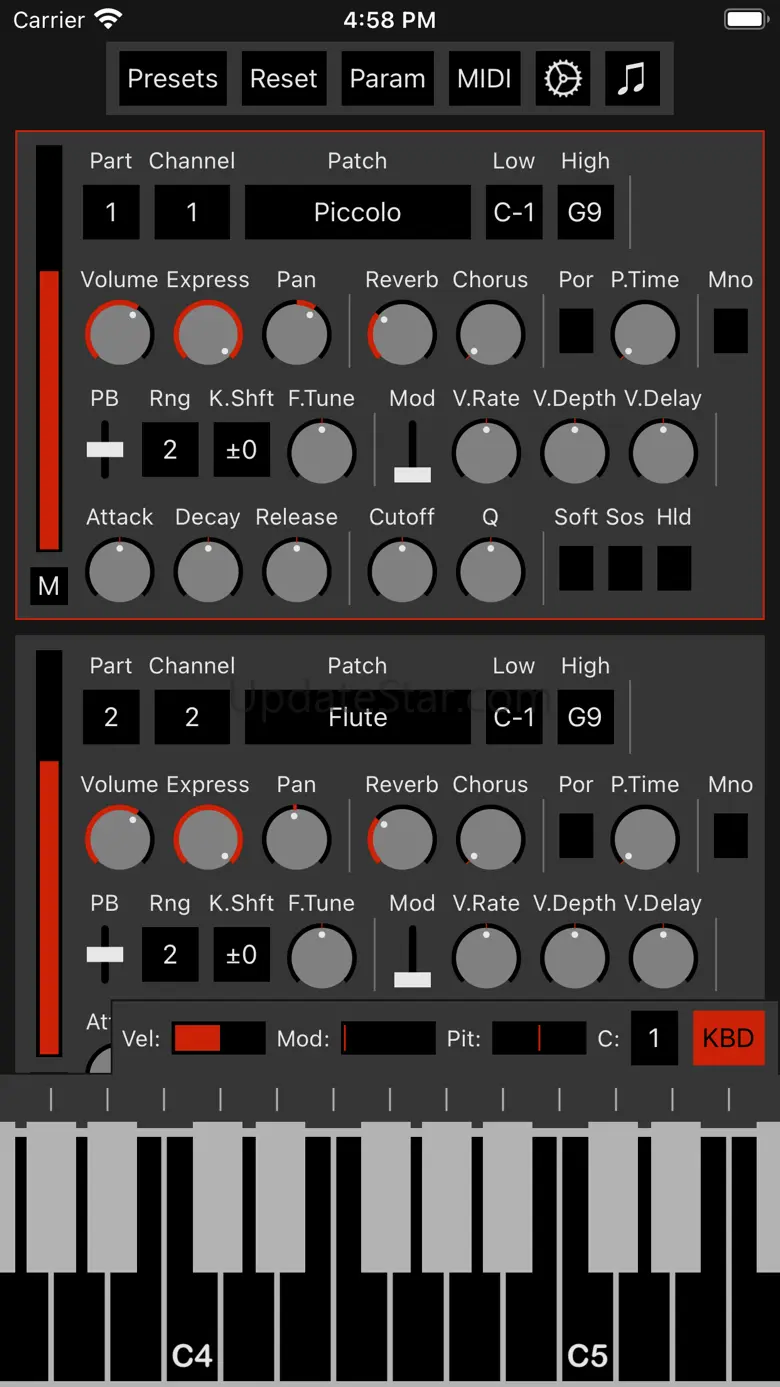Set the Low note C-1 for Piccolo
The width and height of the screenshot is (780, 1387).
514,212
